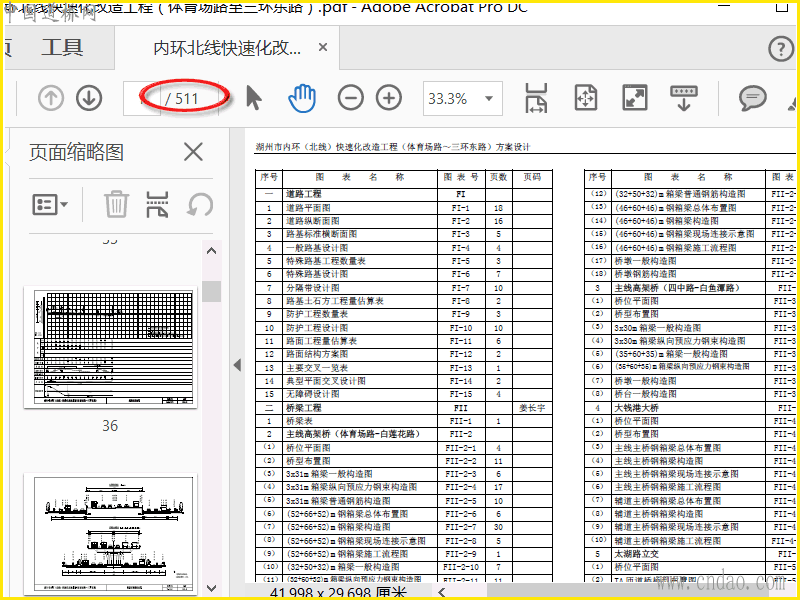Image resolution: width=800 pixels, height=600 pixels.
Task: Zoom out with the minus button
Action: 351,98
